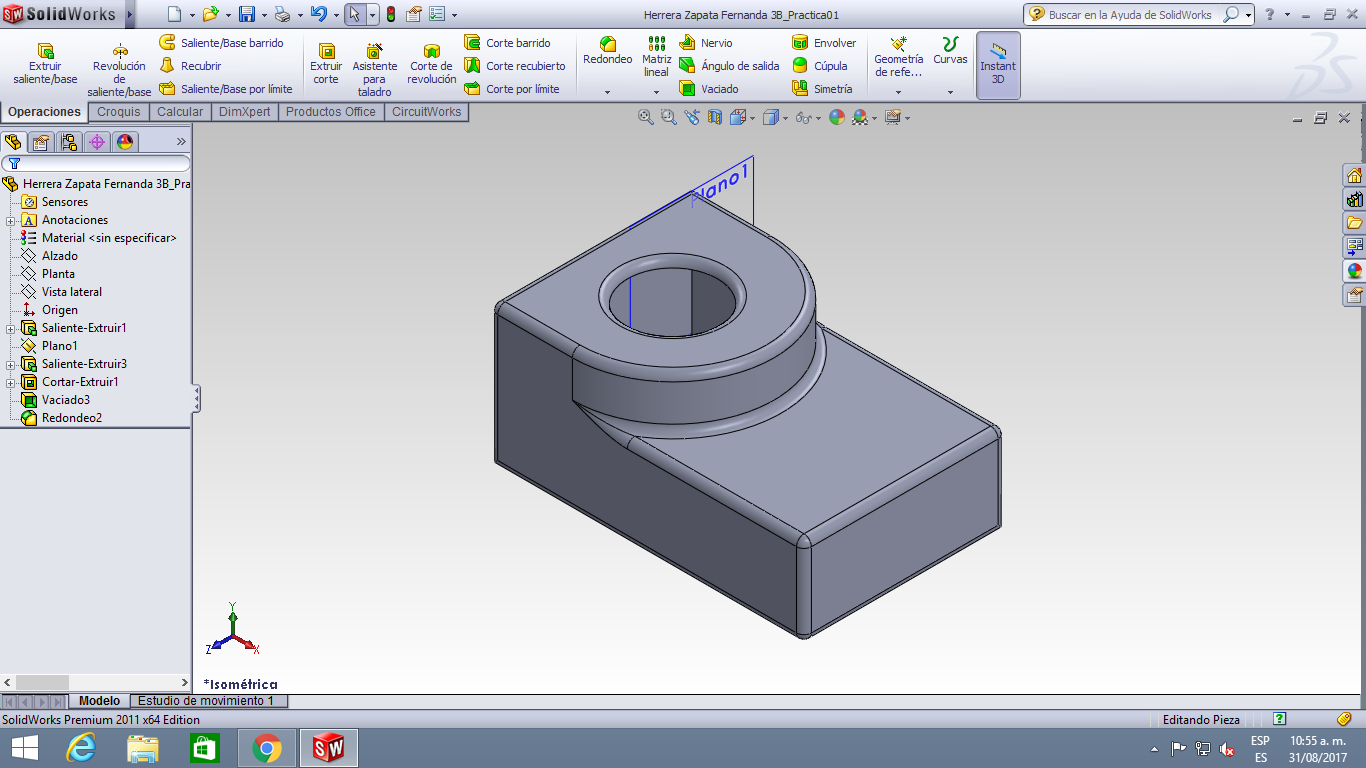Expand the Saliente-Extruir1 feature node
This screenshot has width=1366, height=768.
(x=12, y=327)
